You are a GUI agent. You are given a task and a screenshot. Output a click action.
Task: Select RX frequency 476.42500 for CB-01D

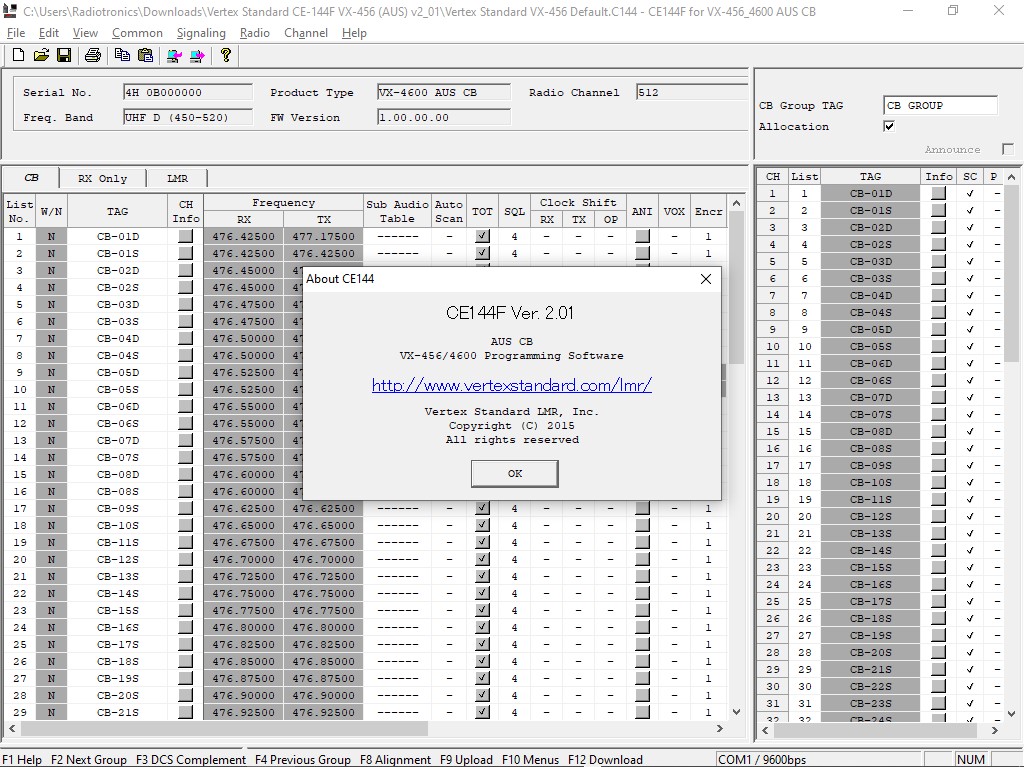[243, 236]
